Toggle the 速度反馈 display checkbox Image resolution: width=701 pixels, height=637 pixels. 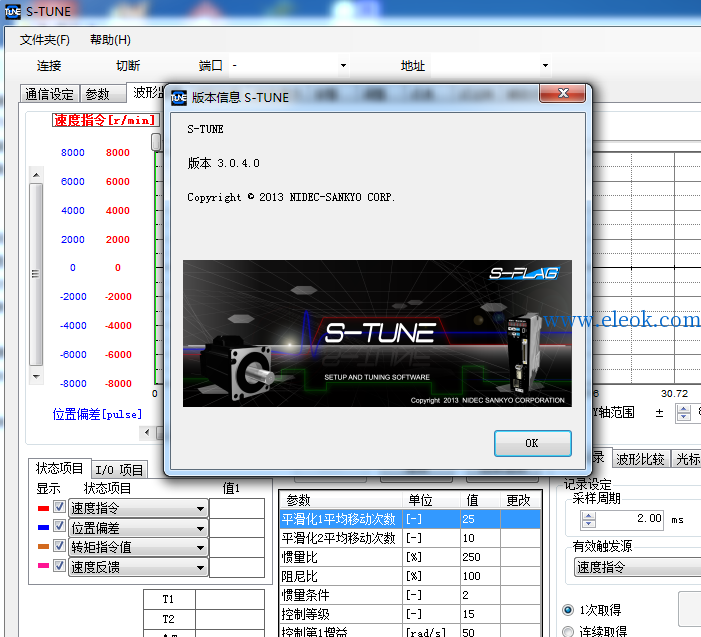(x=59, y=565)
